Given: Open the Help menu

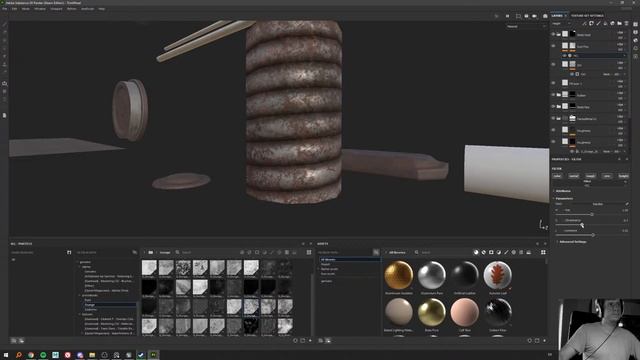Looking at the screenshot, I should 102,9.
